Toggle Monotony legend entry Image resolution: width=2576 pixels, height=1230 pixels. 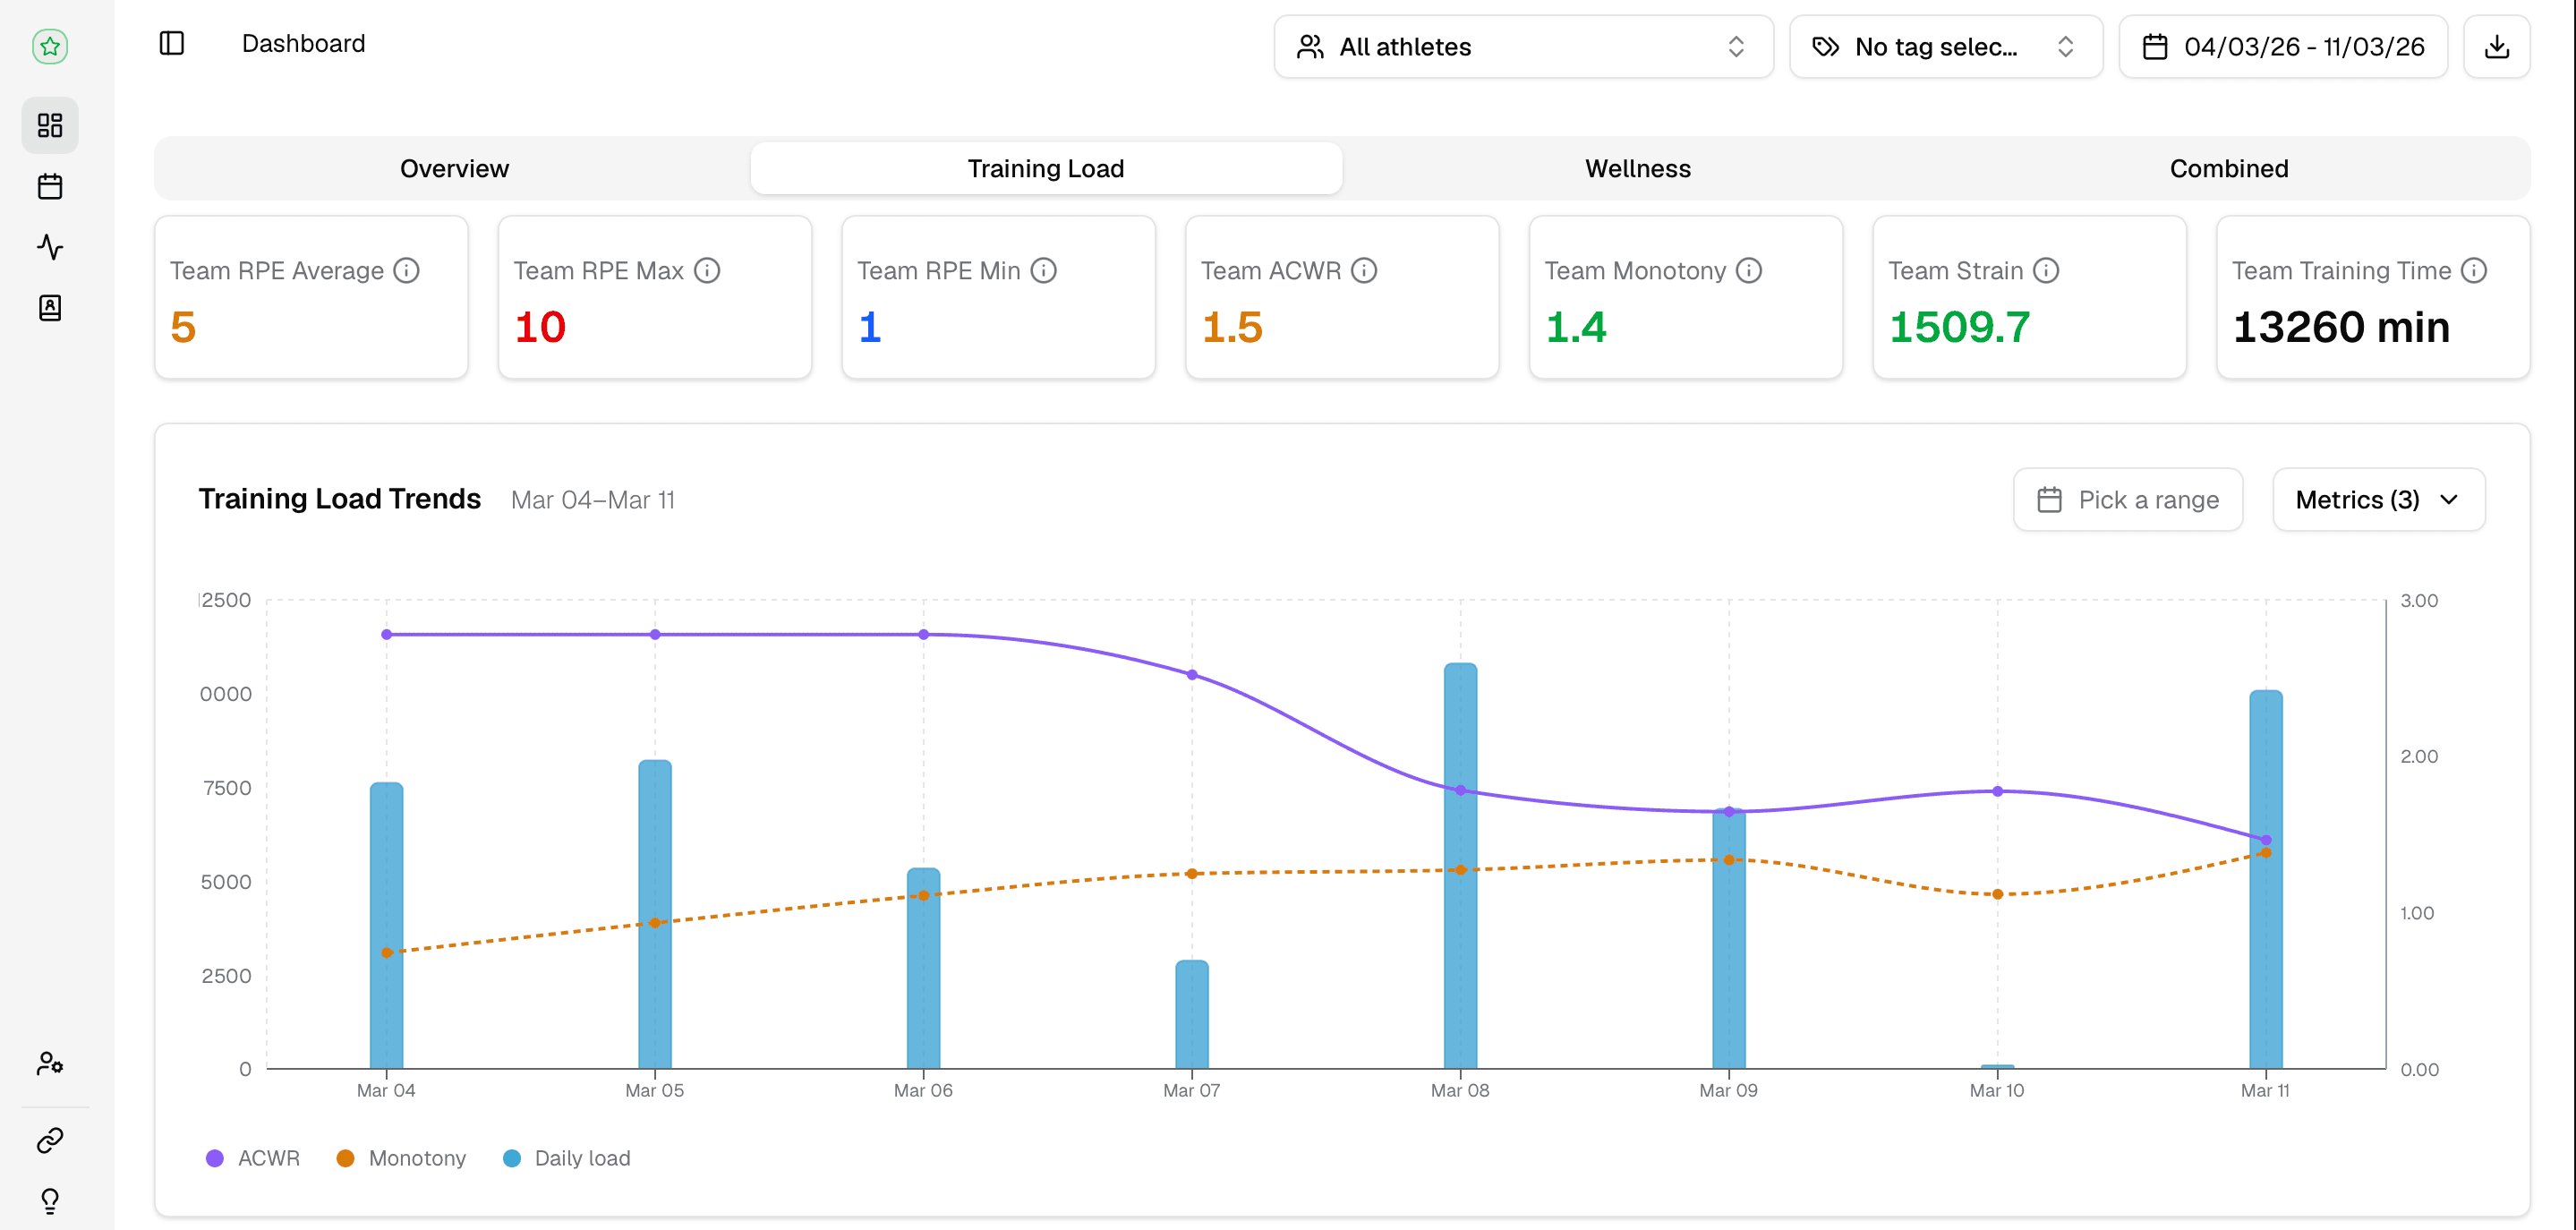click(401, 1158)
